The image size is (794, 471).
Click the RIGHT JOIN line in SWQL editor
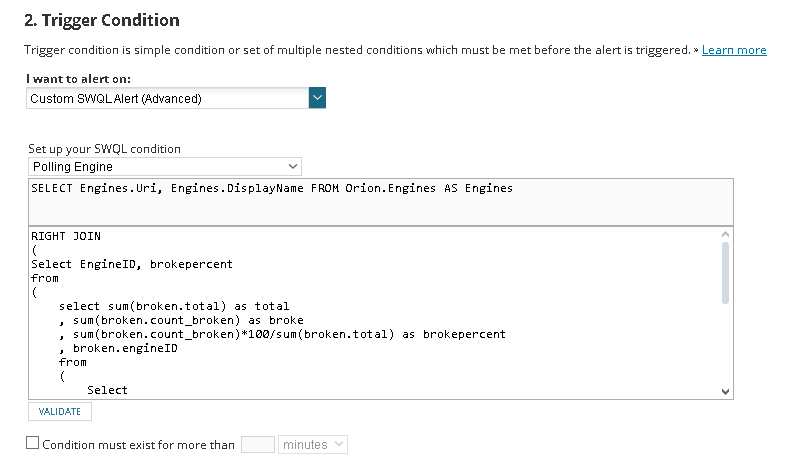coord(66,236)
